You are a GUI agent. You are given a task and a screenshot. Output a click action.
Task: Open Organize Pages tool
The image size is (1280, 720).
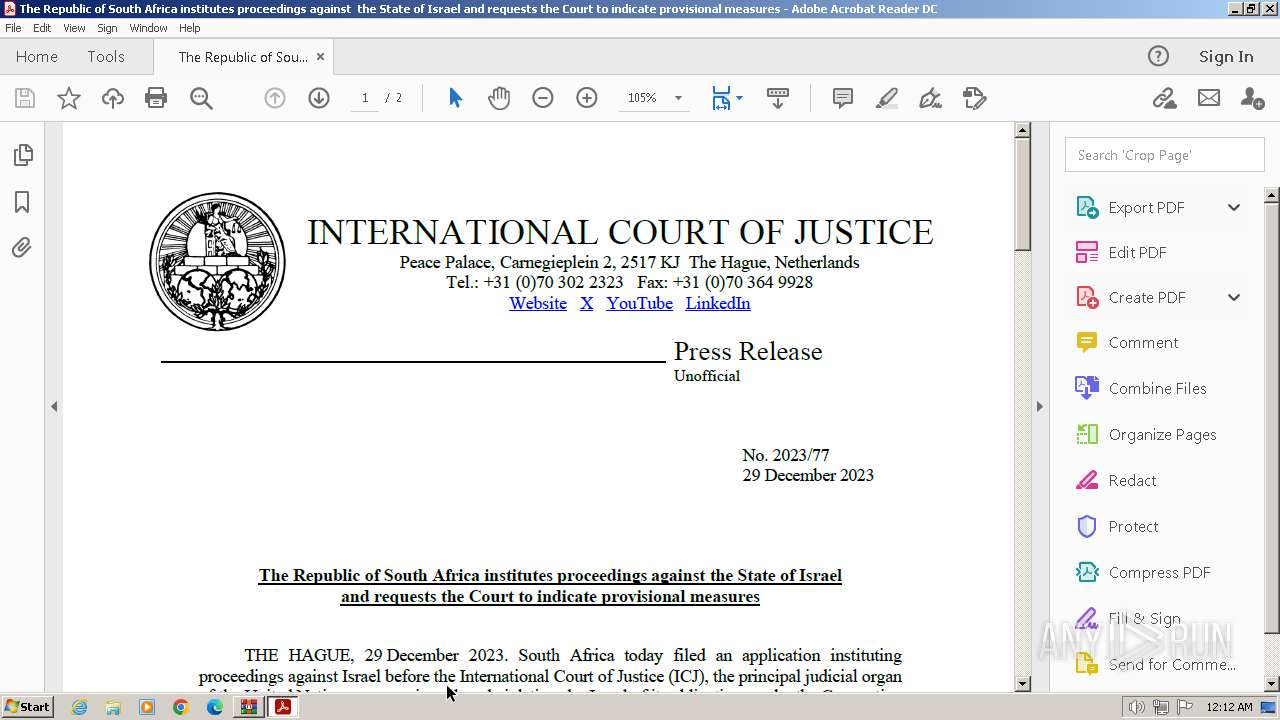click(1162, 435)
